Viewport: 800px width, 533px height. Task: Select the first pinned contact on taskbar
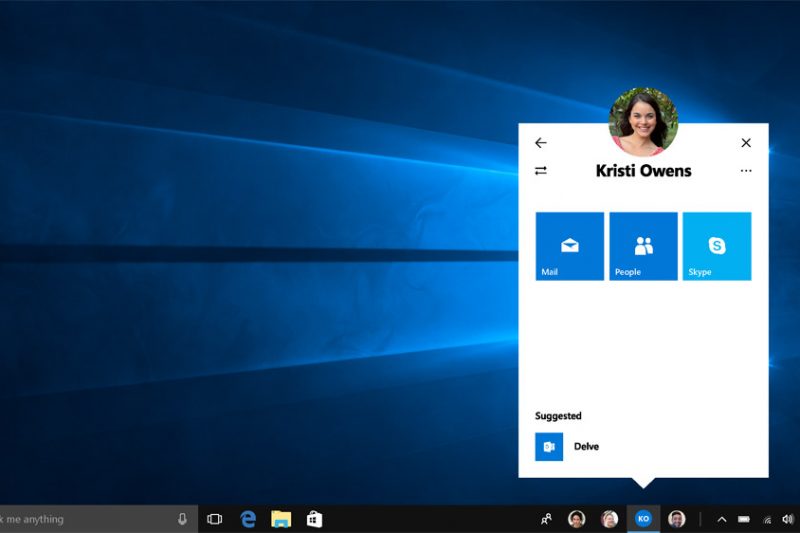[577, 519]
